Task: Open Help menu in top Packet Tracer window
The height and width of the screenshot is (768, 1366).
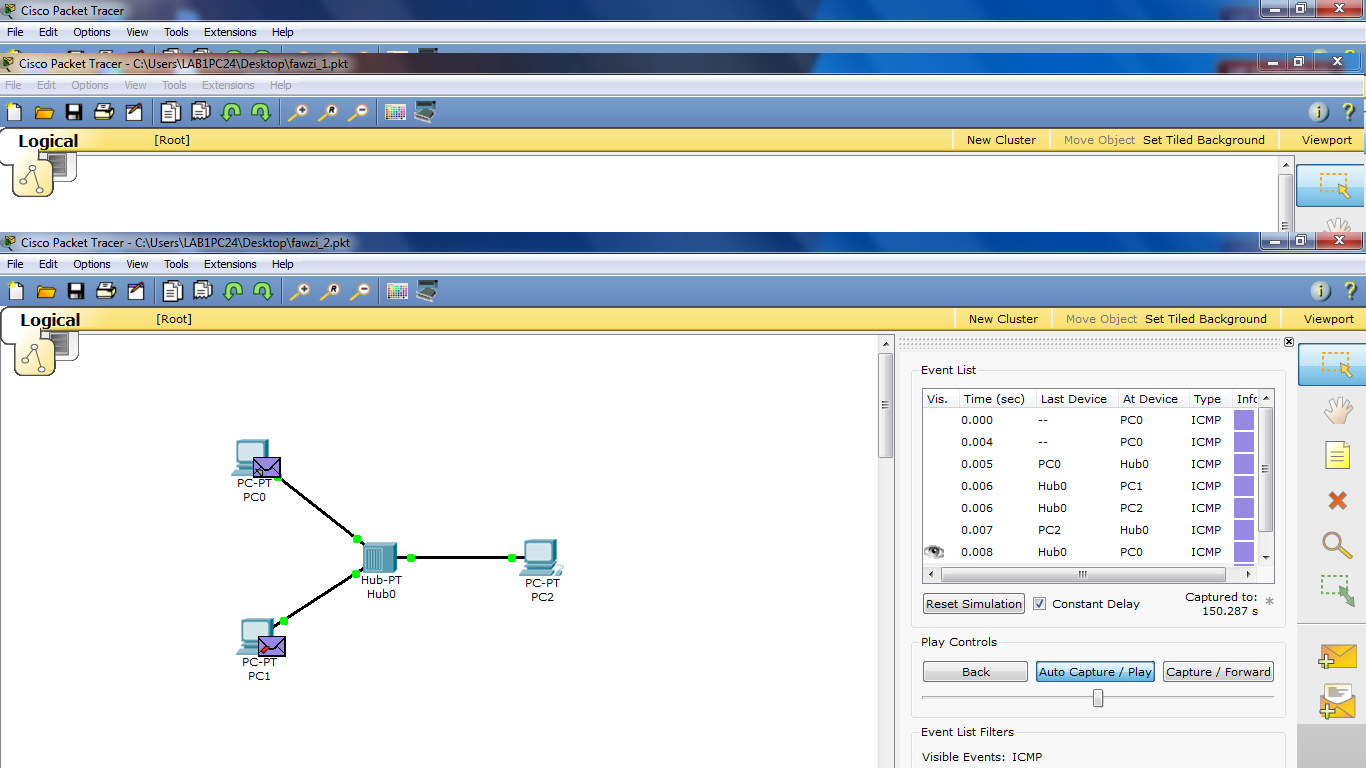Action: point(283,32)
